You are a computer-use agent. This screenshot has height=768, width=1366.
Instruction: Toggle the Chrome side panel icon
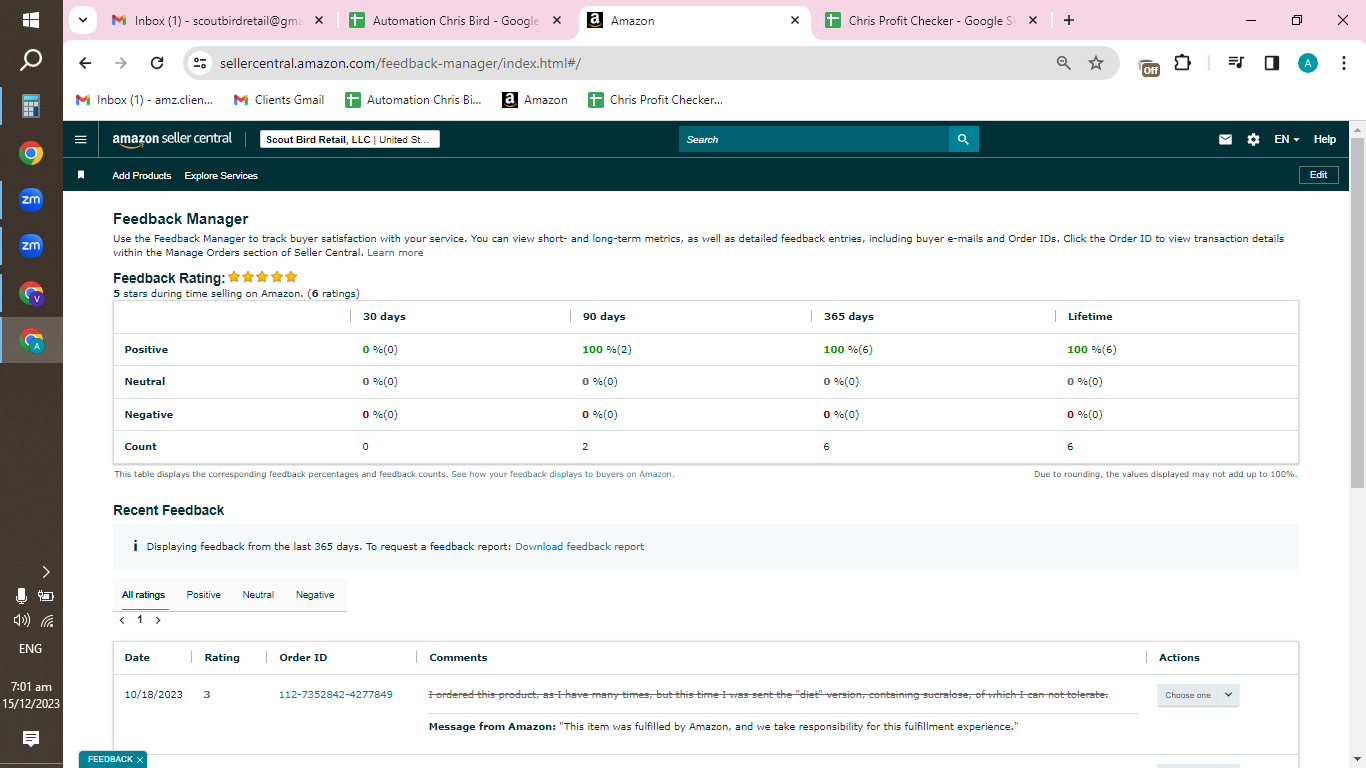click(1272, 63)
